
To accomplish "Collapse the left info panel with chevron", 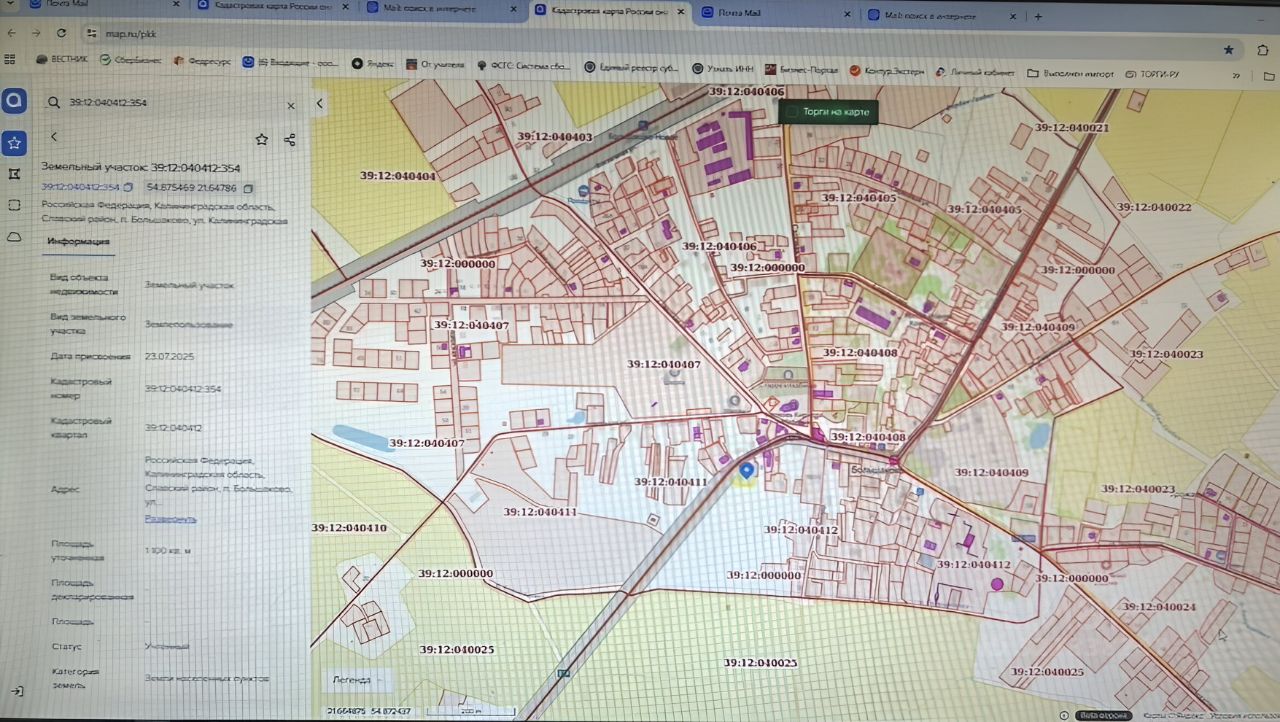I will (x=320, y=103).
